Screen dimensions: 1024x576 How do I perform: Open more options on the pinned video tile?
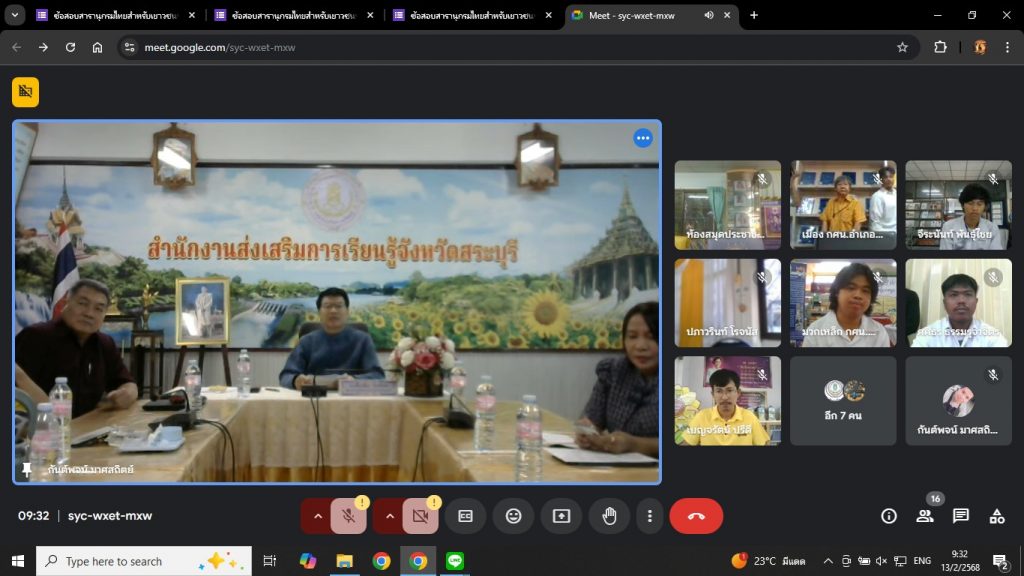[643, 138]
